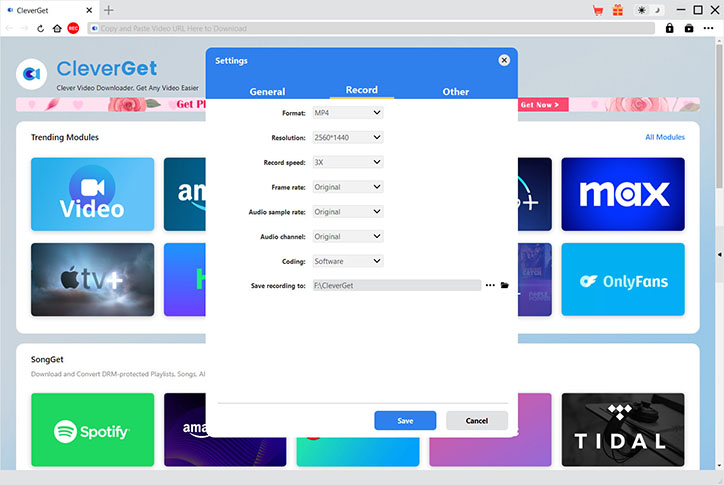Open the three-dot menu in toolbar

(708, 29)
